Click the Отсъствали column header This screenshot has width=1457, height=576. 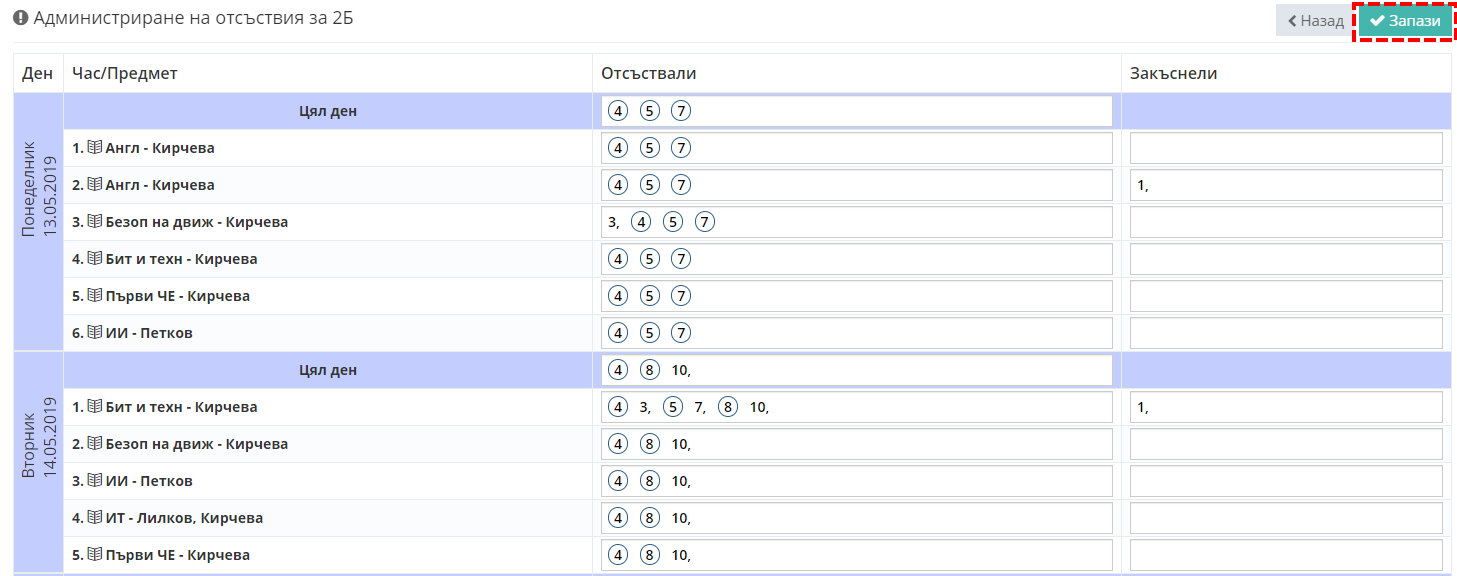tap(649, 74)
